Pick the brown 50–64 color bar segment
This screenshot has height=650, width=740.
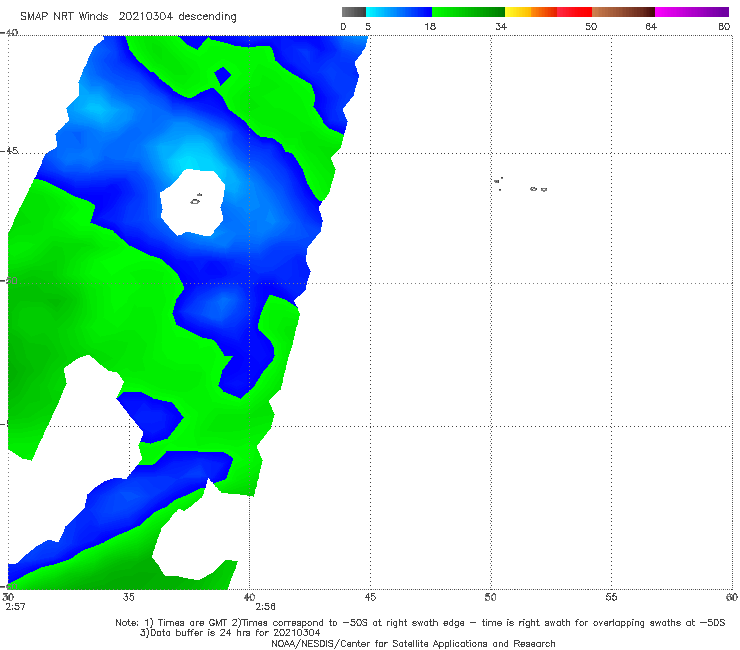tap(623, 12)
